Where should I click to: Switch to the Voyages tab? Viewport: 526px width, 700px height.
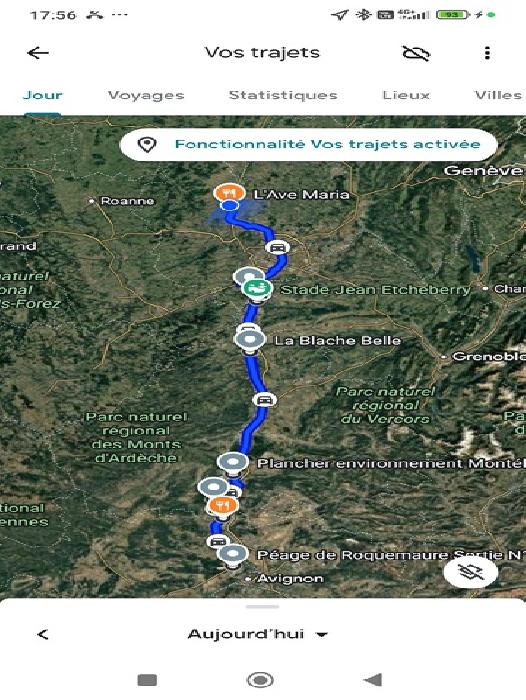(x=146, y=95)
